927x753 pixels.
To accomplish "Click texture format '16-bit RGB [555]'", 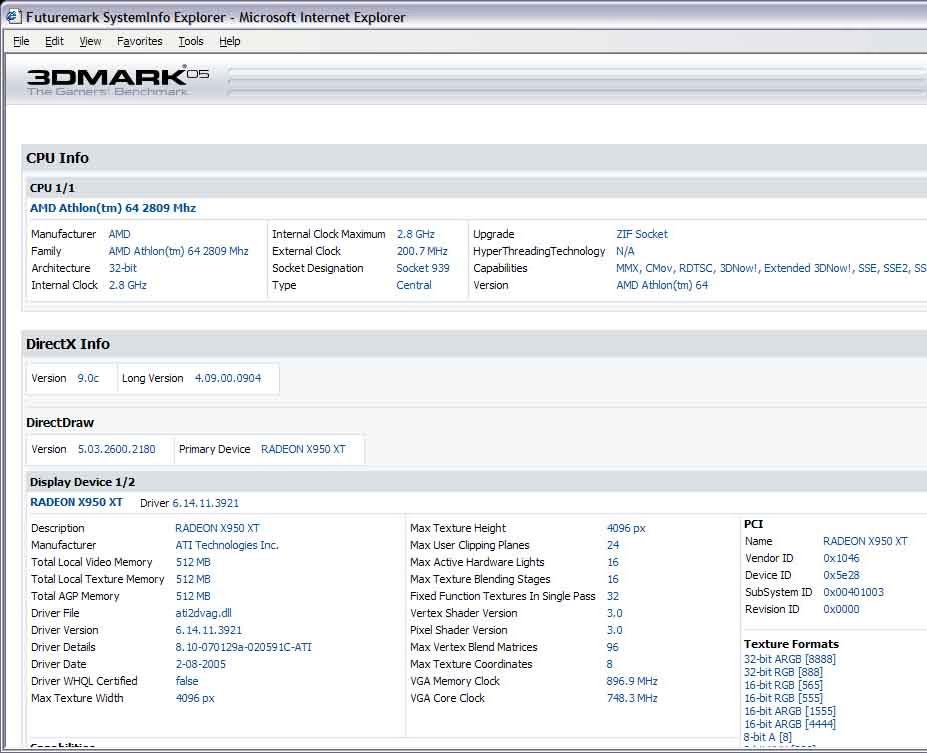I will point(783,698).
